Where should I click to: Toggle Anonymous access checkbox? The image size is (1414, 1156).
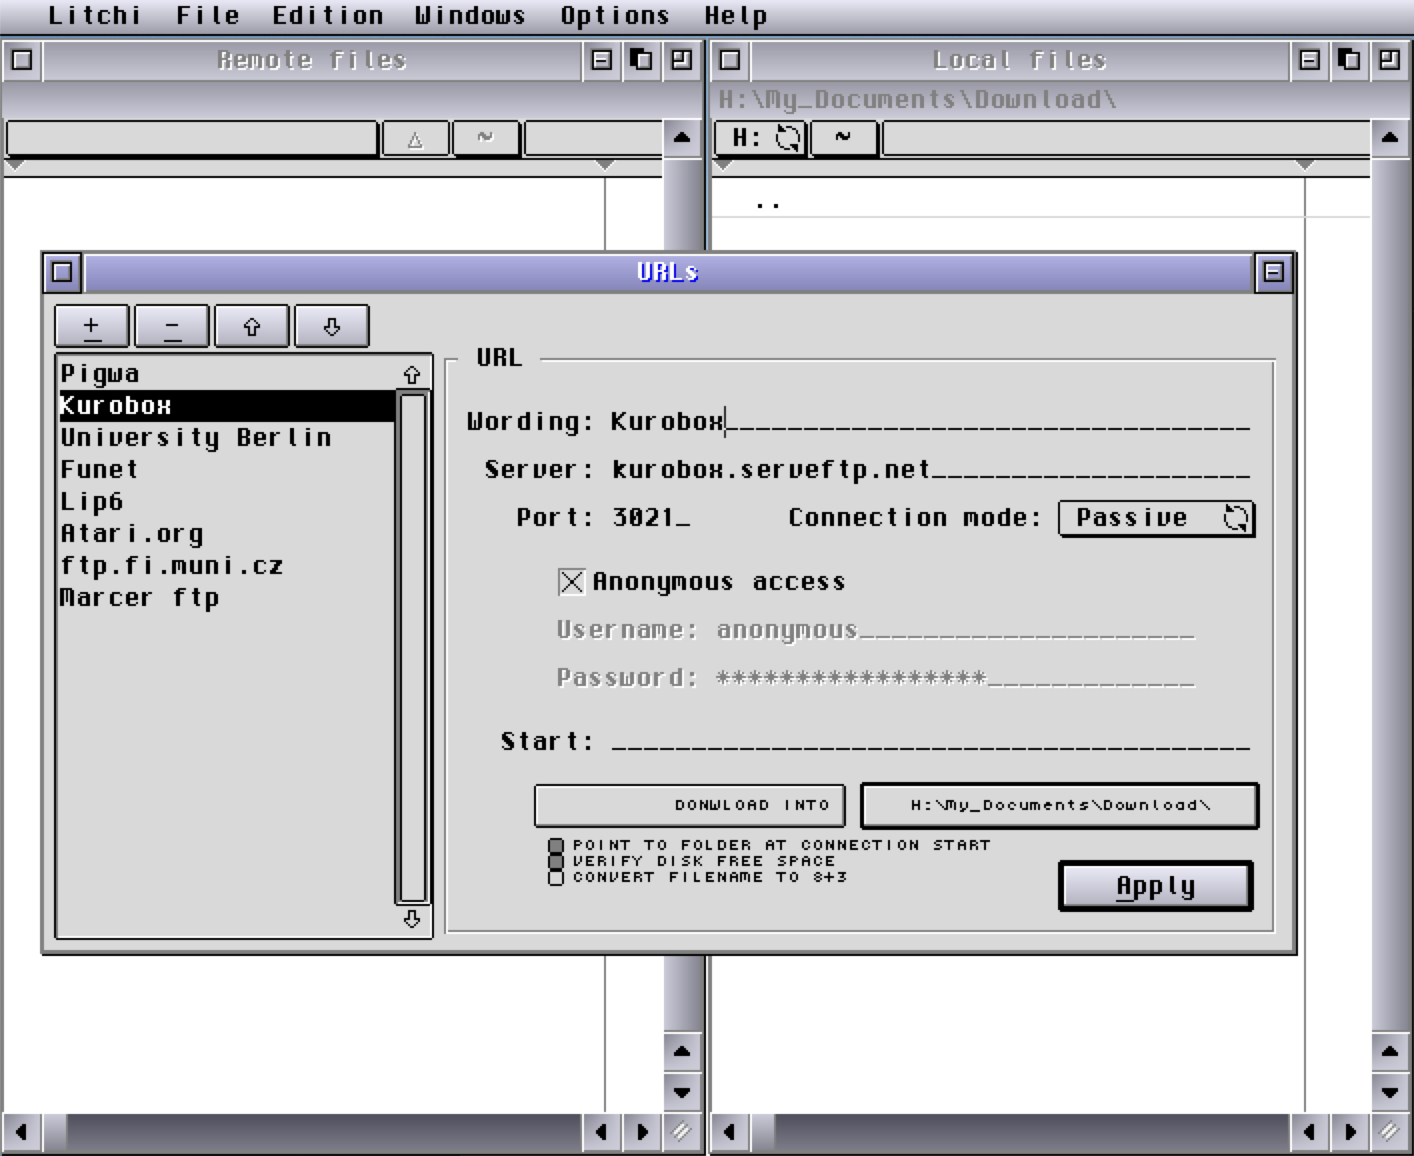tap(571, 582)
